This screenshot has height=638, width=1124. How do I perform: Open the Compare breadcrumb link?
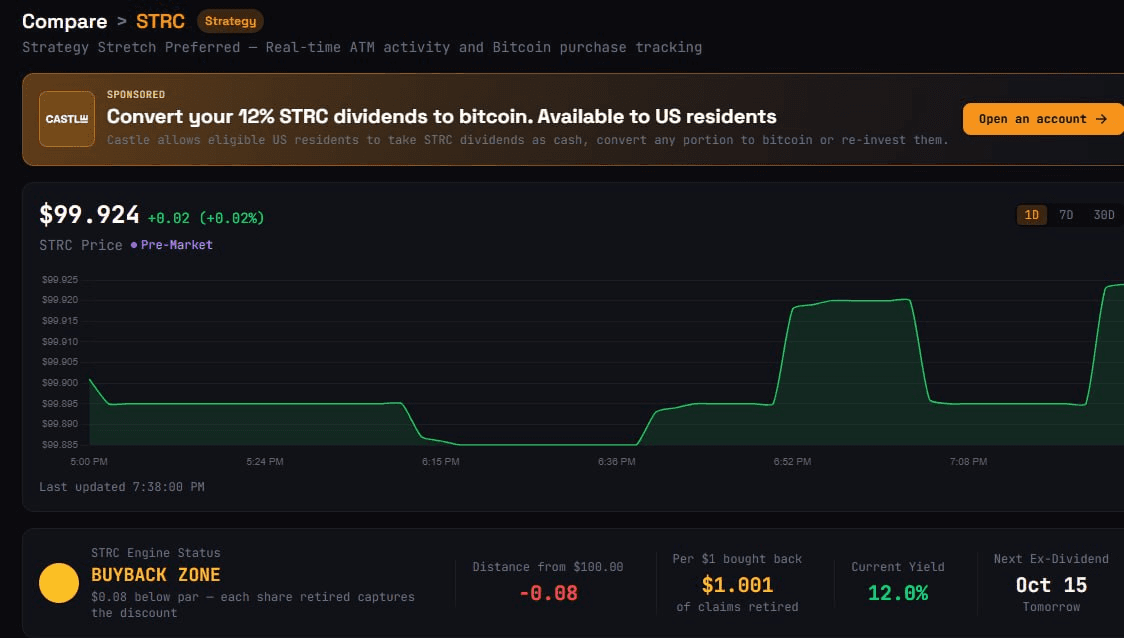[x=65, y=22]
